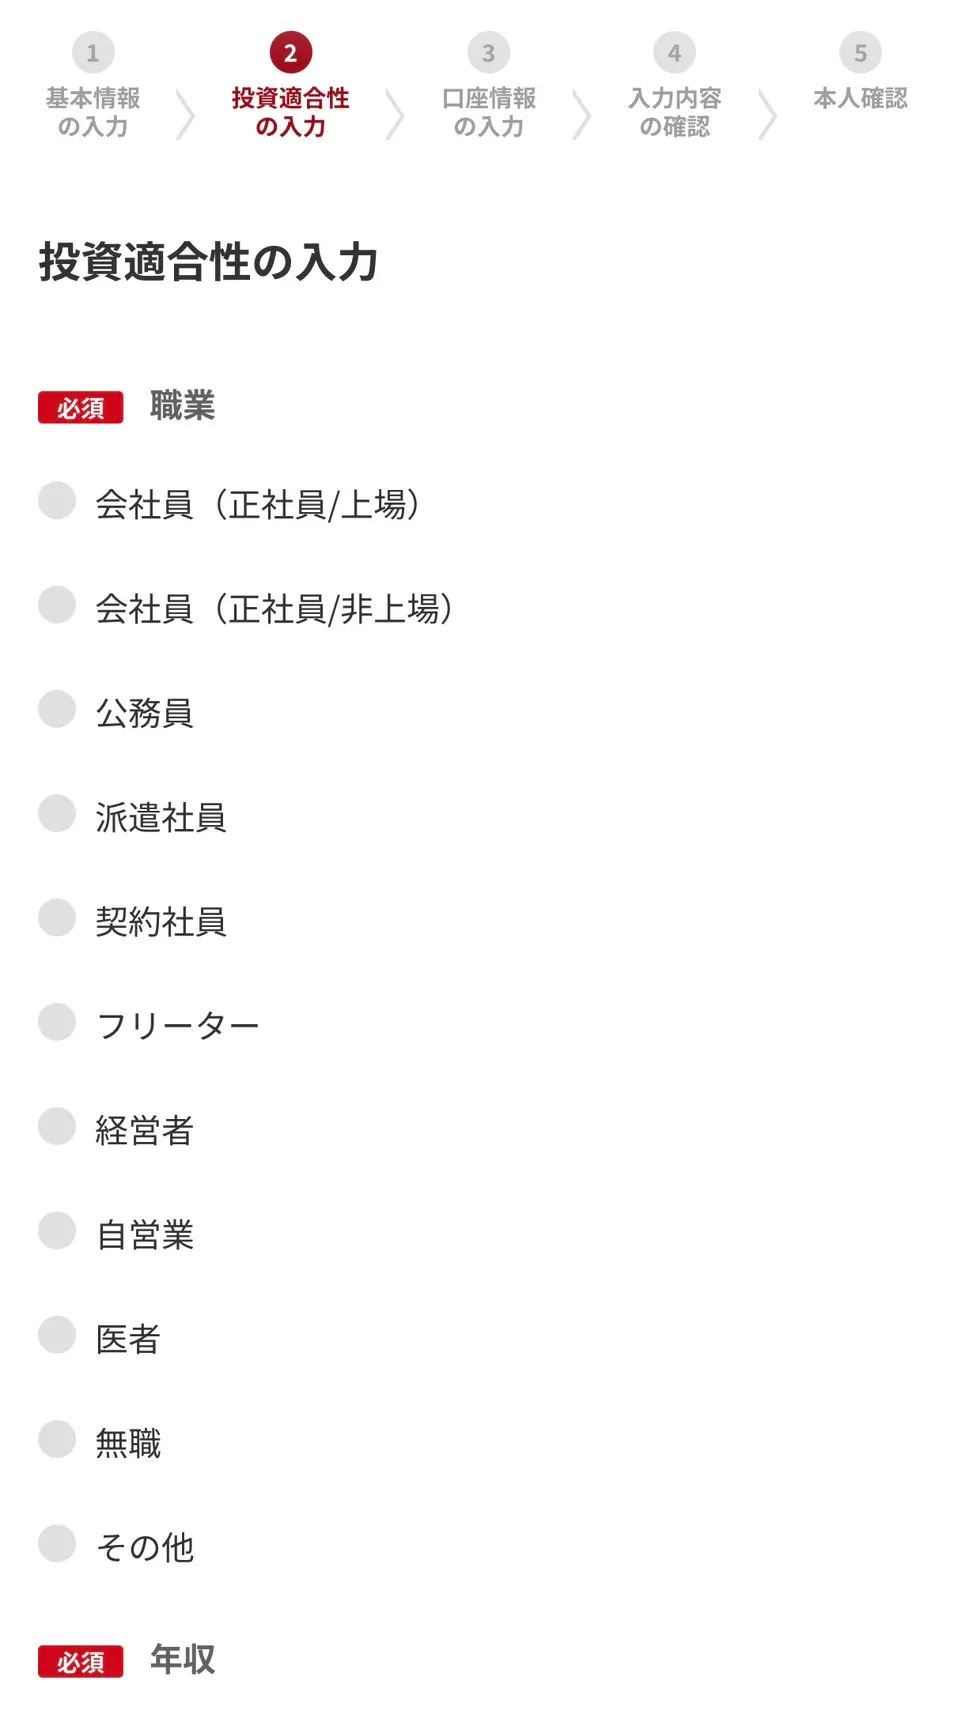Click the active step 2 circle
The height and width of the screenshot is (1718, 954).
pyautogui.click(x=290, y=53)
